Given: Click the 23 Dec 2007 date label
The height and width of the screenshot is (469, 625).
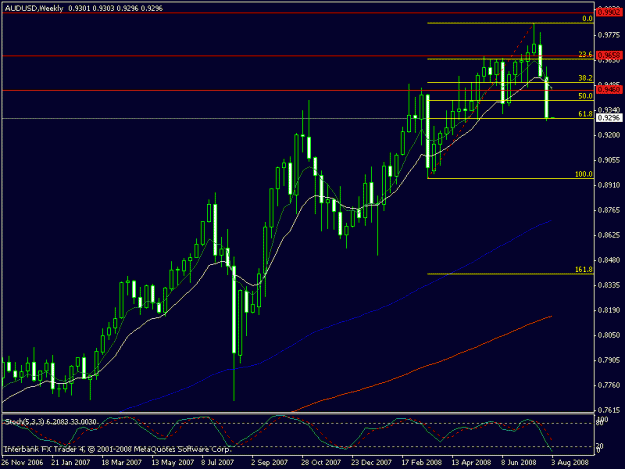Looking at the screenshot, I should coord(371,463).
